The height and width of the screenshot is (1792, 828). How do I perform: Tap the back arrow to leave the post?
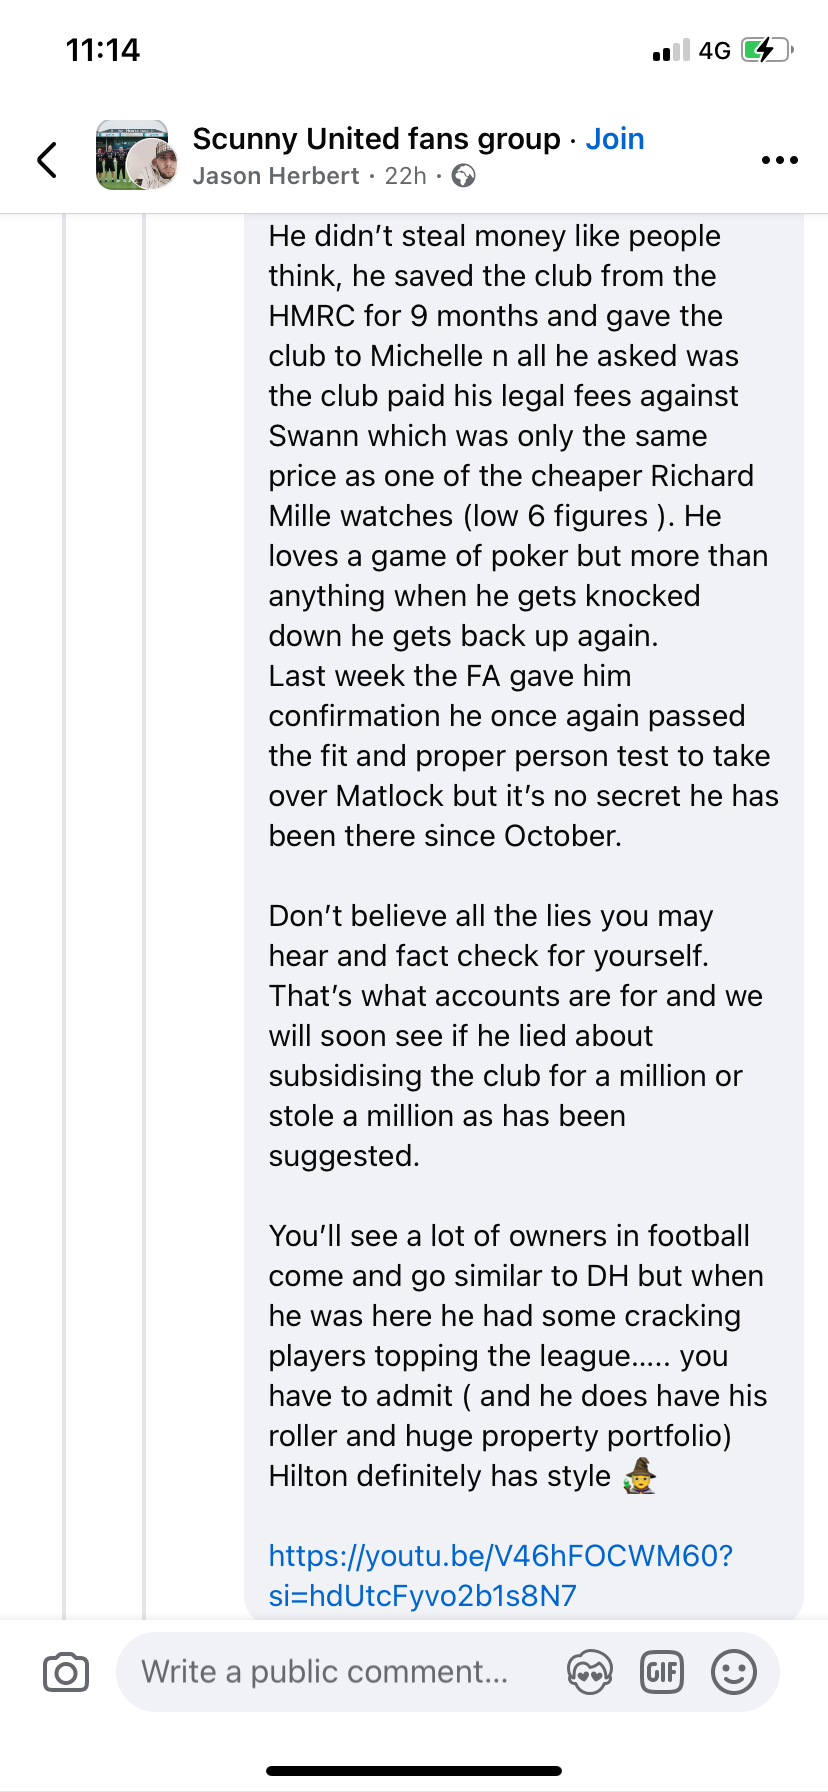pyautogui.click(x=47, y=159)
